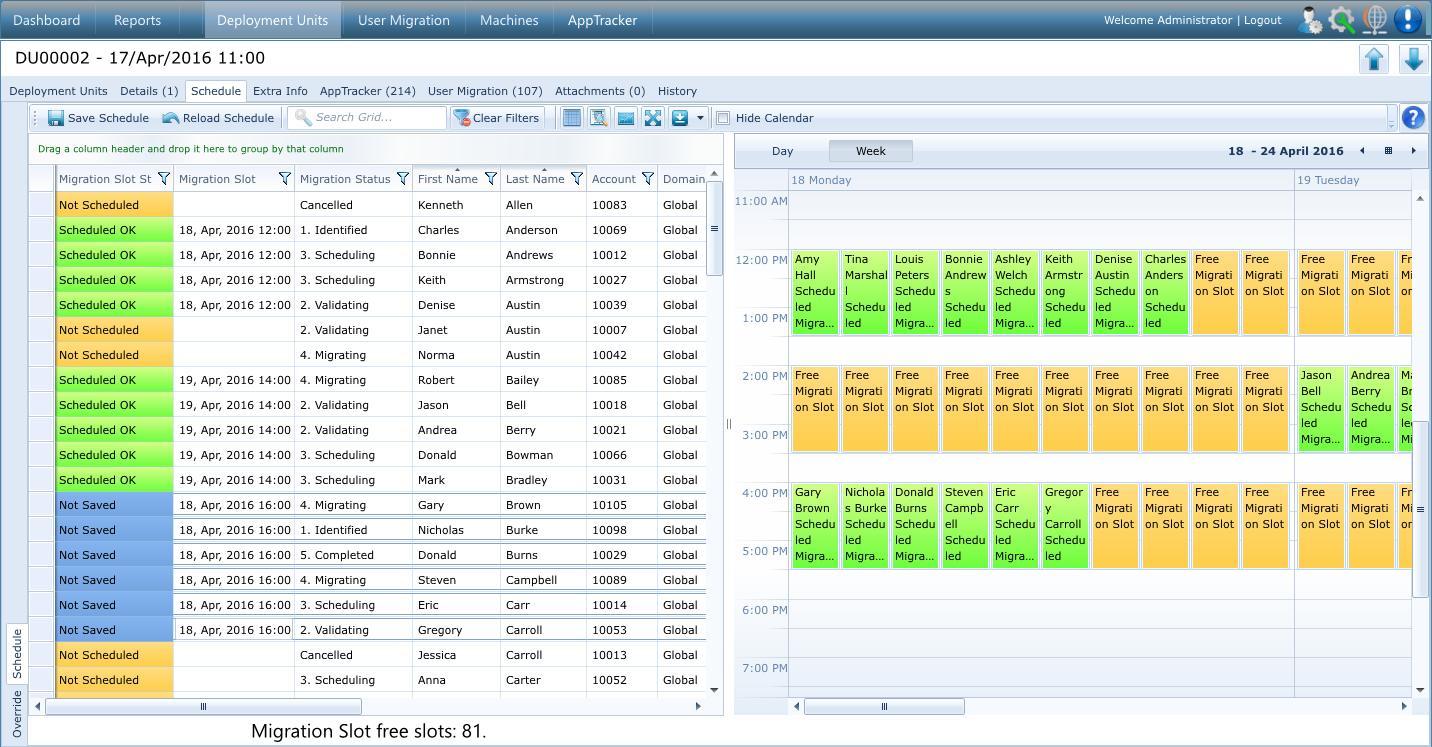Click the Not Saved cell for Nicholas Burke

coord(115,530)
